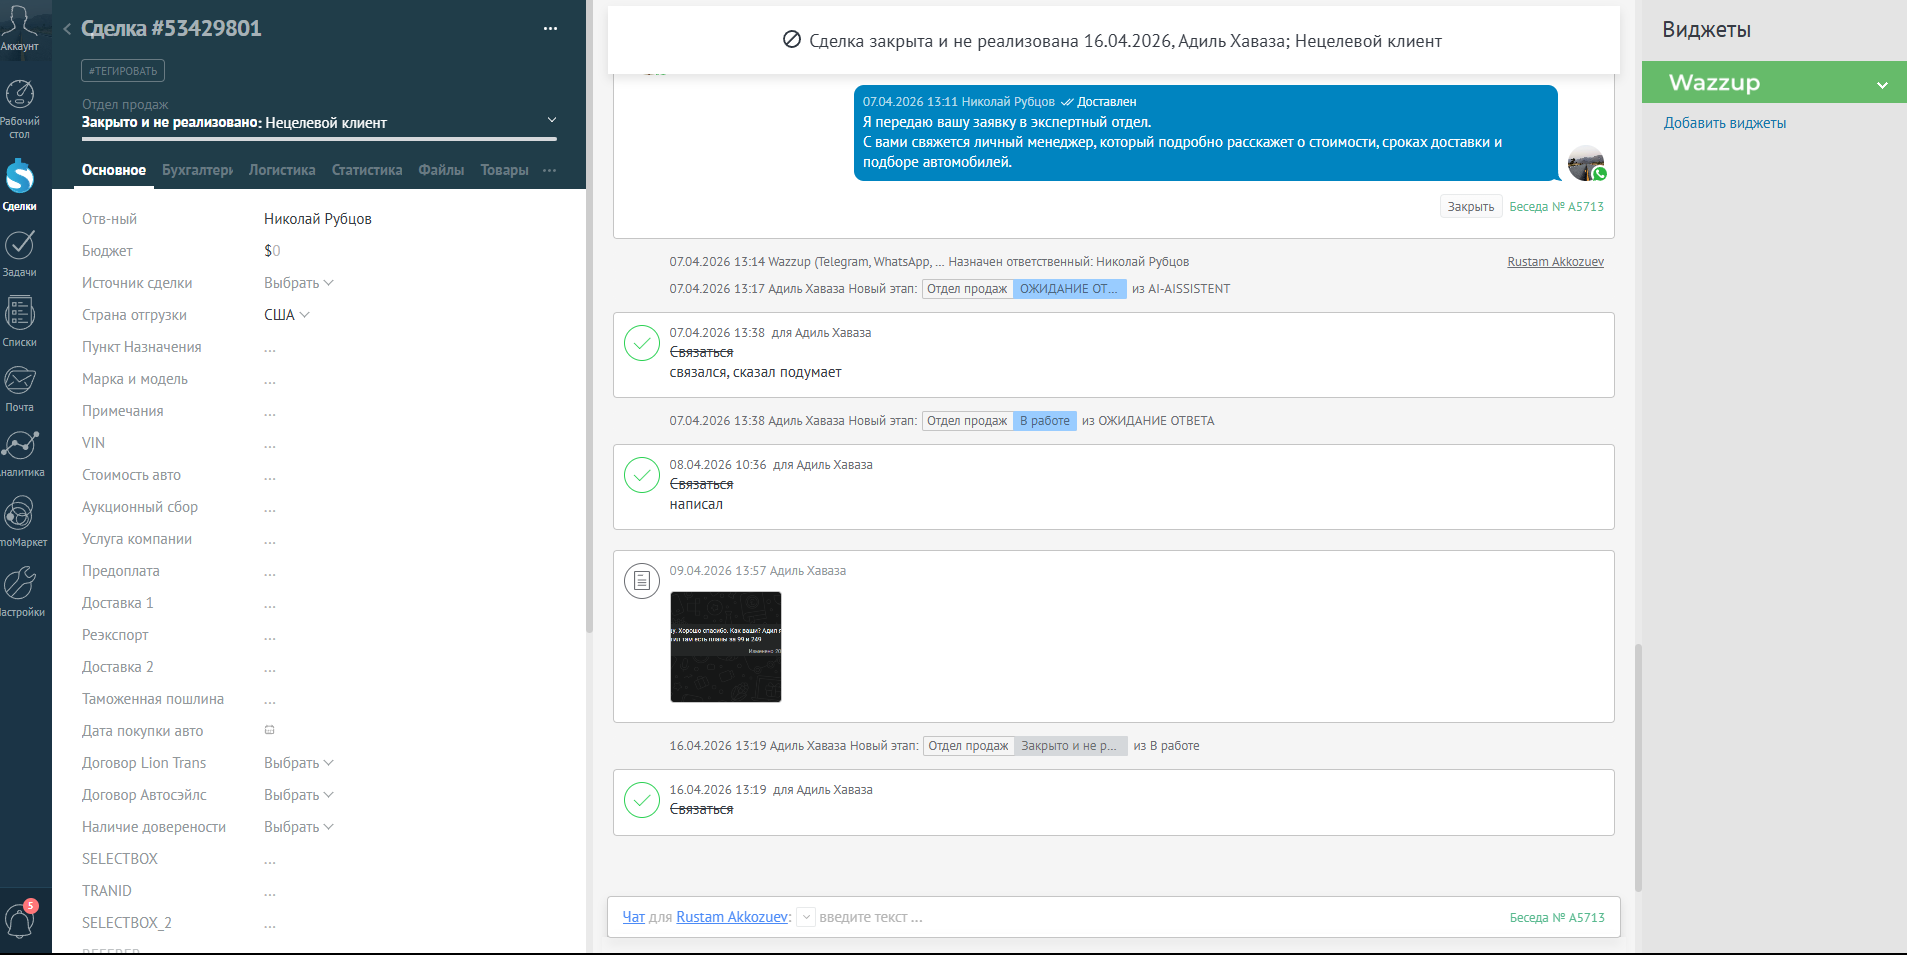This screenshot has height=955, width=1907.
Task: Click sender avatar with WhatsApp badge
Action: [x=1586, y=163]
